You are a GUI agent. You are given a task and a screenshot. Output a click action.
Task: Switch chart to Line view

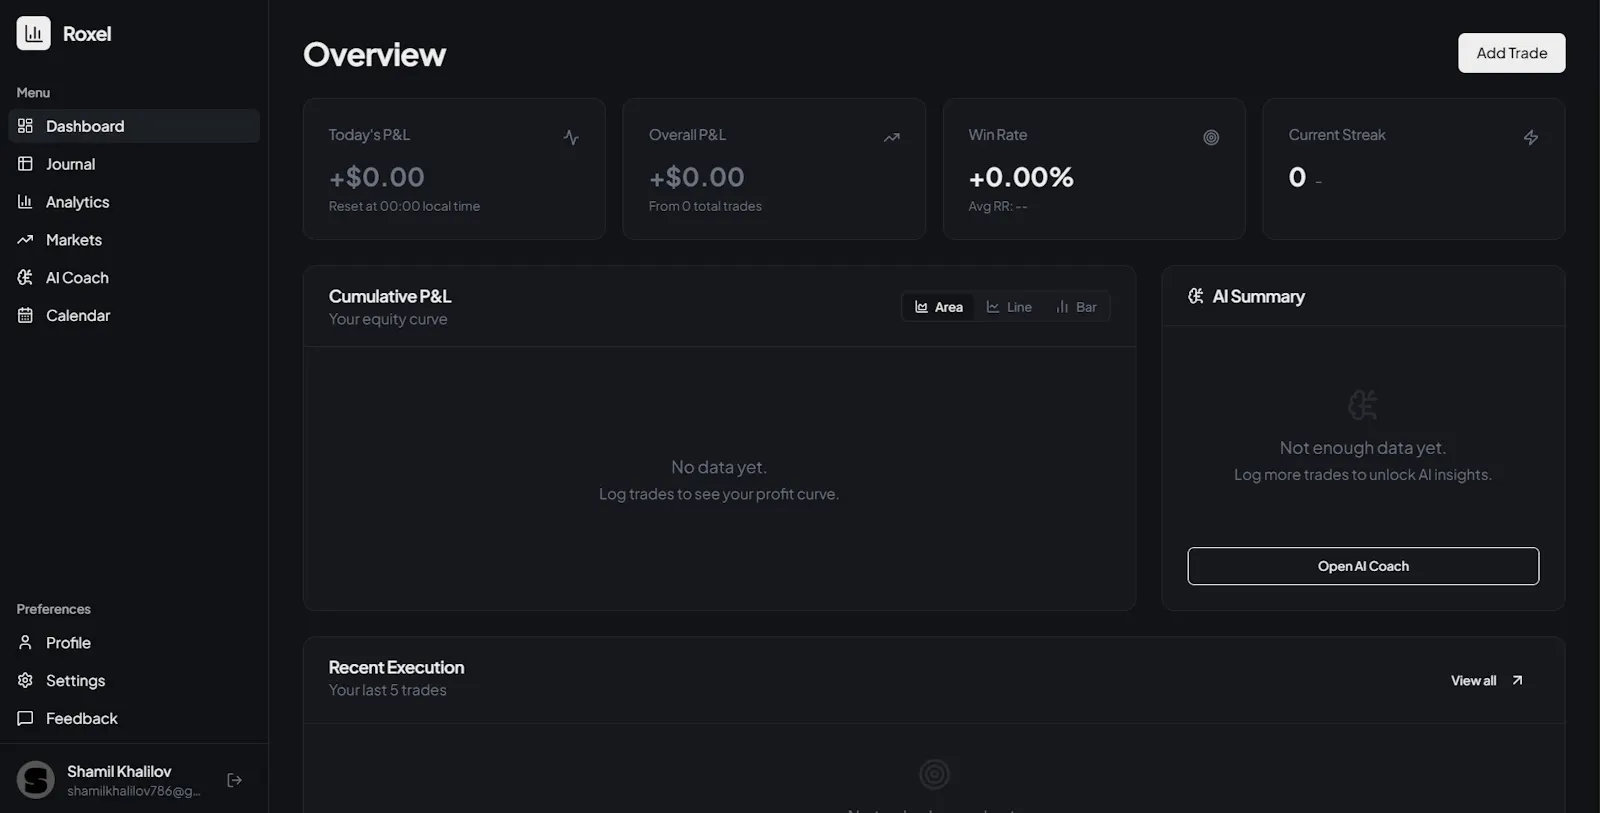tap(1009, 307)
